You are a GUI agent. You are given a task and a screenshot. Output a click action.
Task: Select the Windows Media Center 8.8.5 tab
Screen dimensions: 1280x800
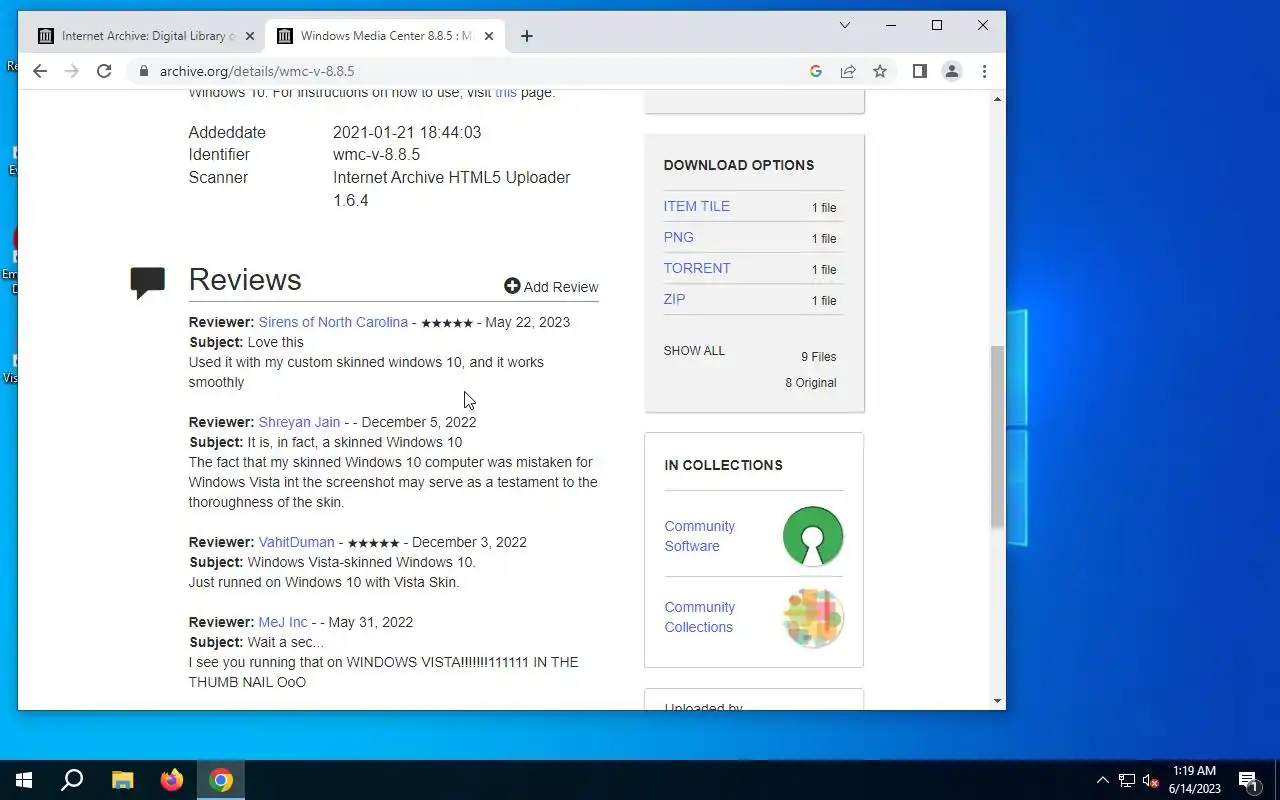point(385,36)
